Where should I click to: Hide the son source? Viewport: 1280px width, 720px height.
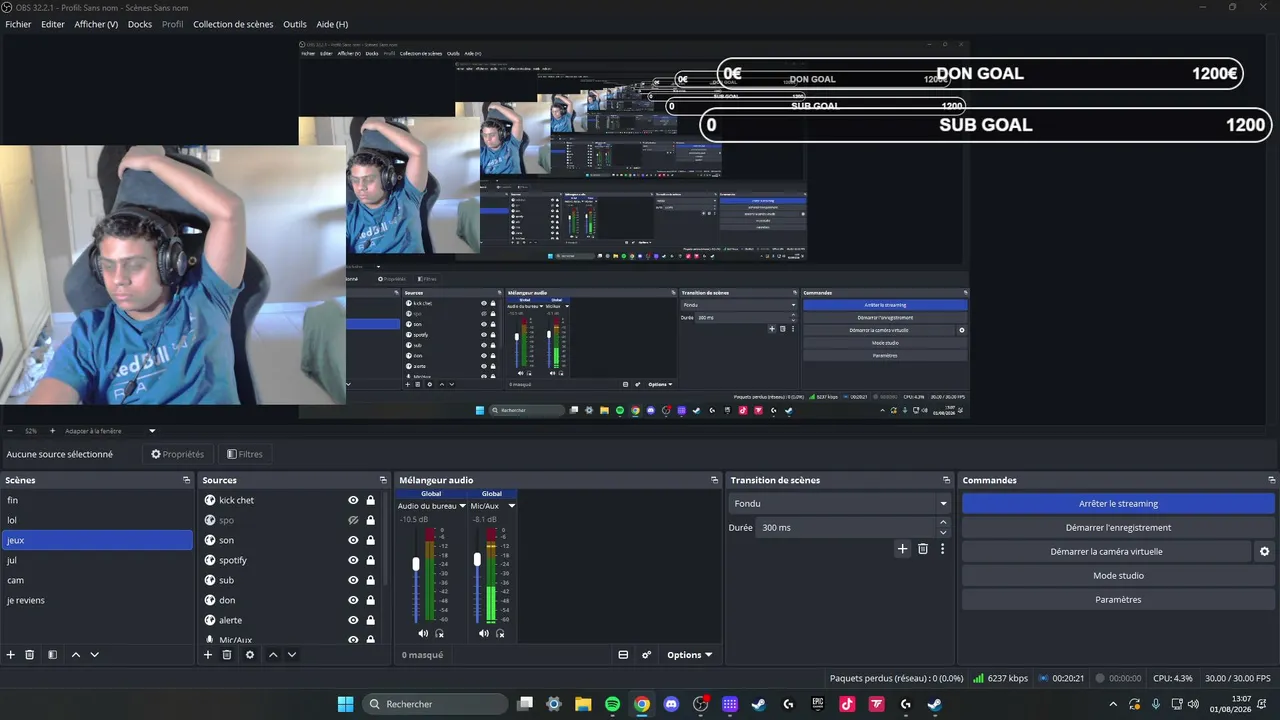353,540
